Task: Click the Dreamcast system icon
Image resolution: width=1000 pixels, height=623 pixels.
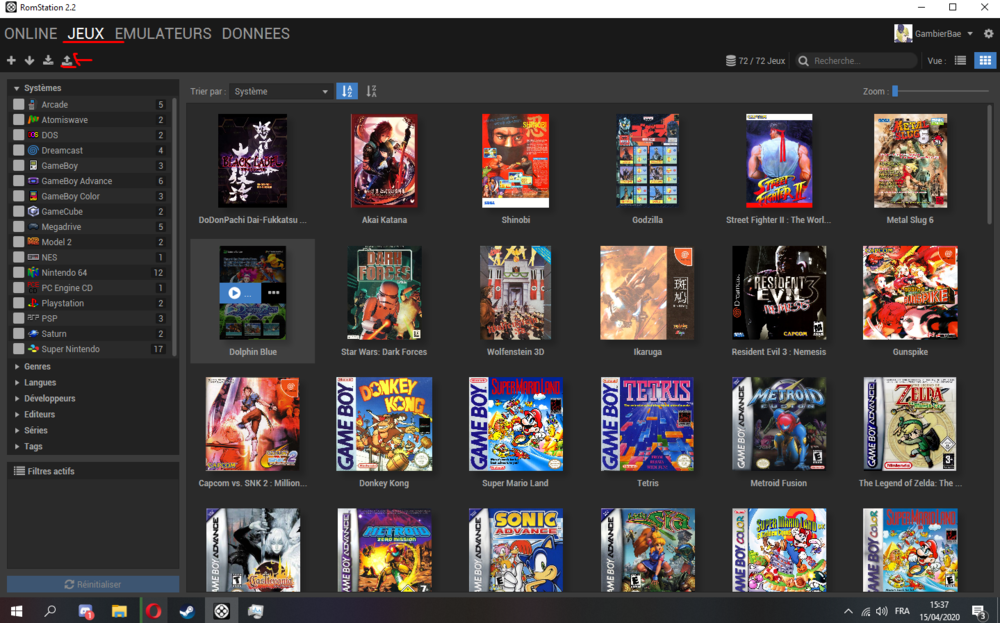Action: click(x=33, y=150)
